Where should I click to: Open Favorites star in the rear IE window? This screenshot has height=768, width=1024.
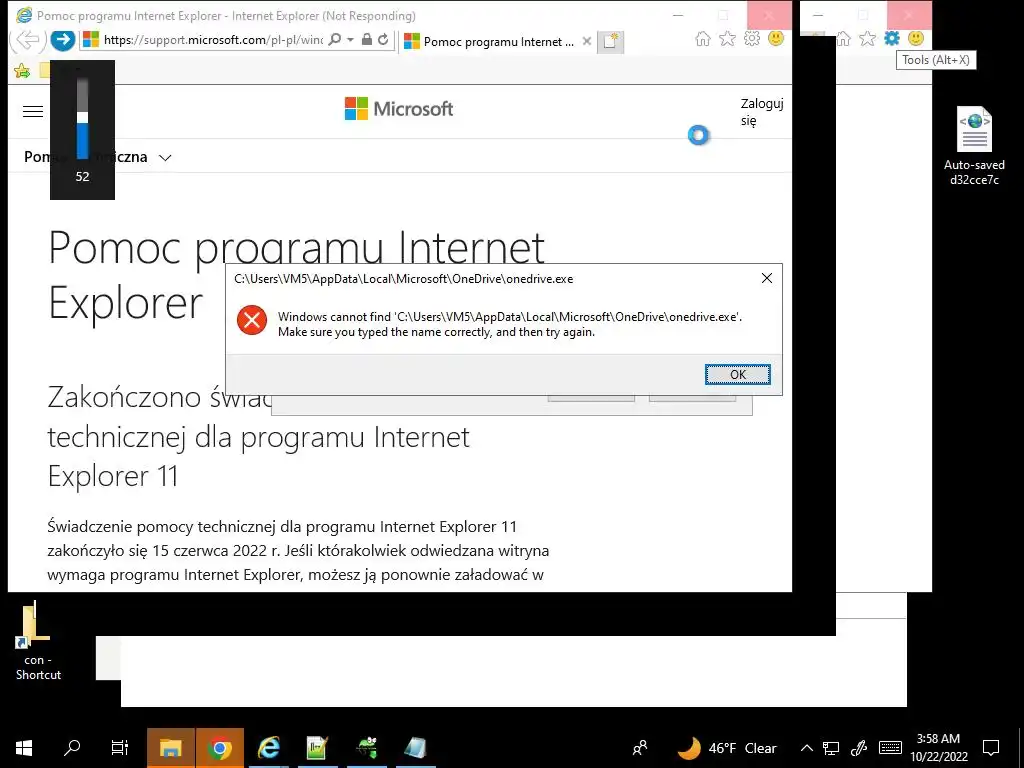(867, 39)
